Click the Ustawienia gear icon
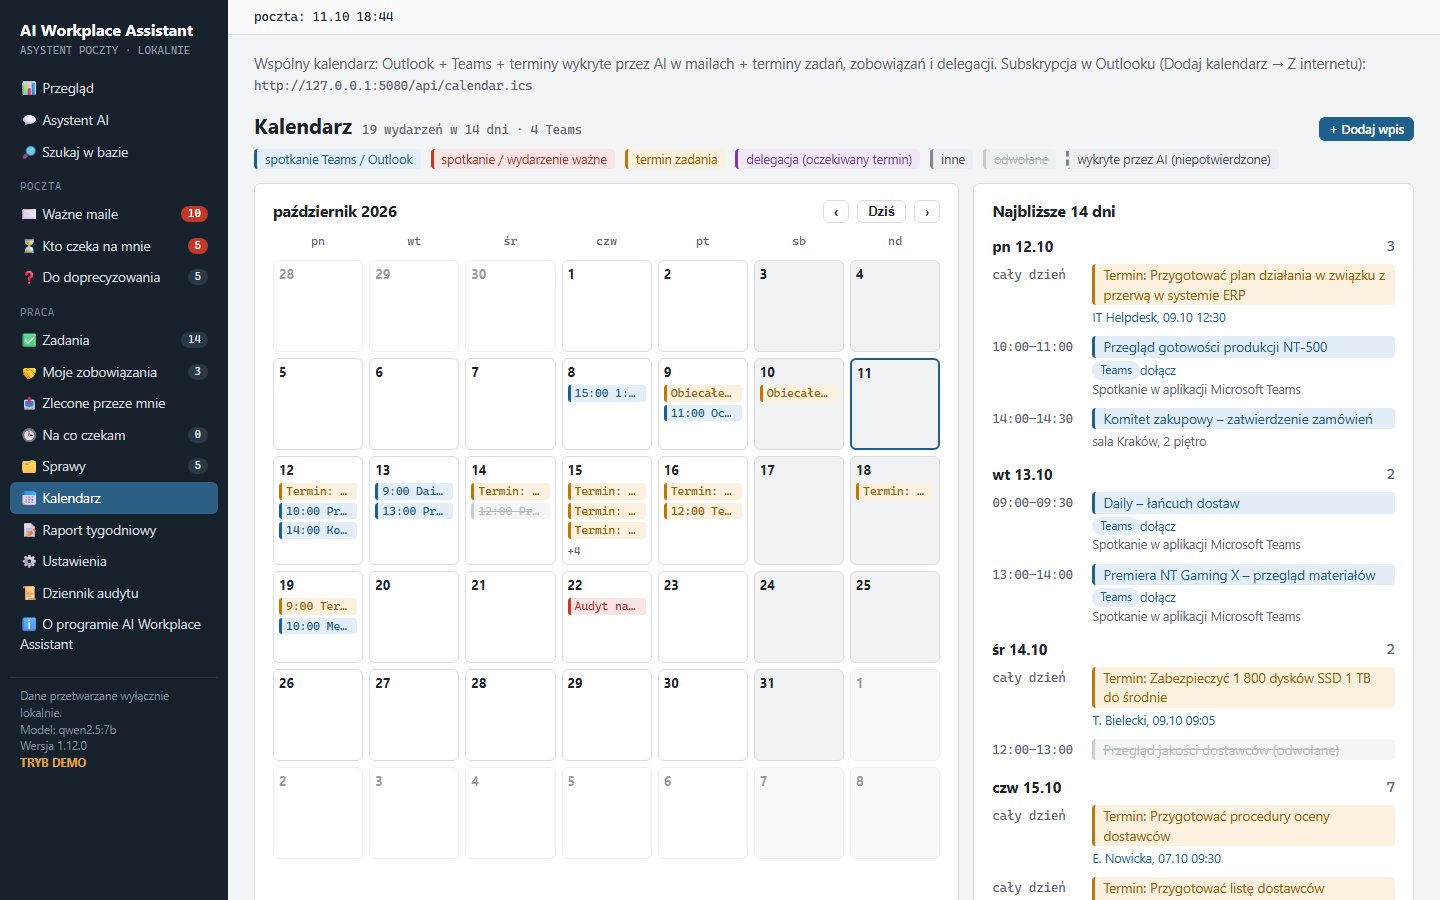Screen dimensions: 1440x900 [29, 561]
